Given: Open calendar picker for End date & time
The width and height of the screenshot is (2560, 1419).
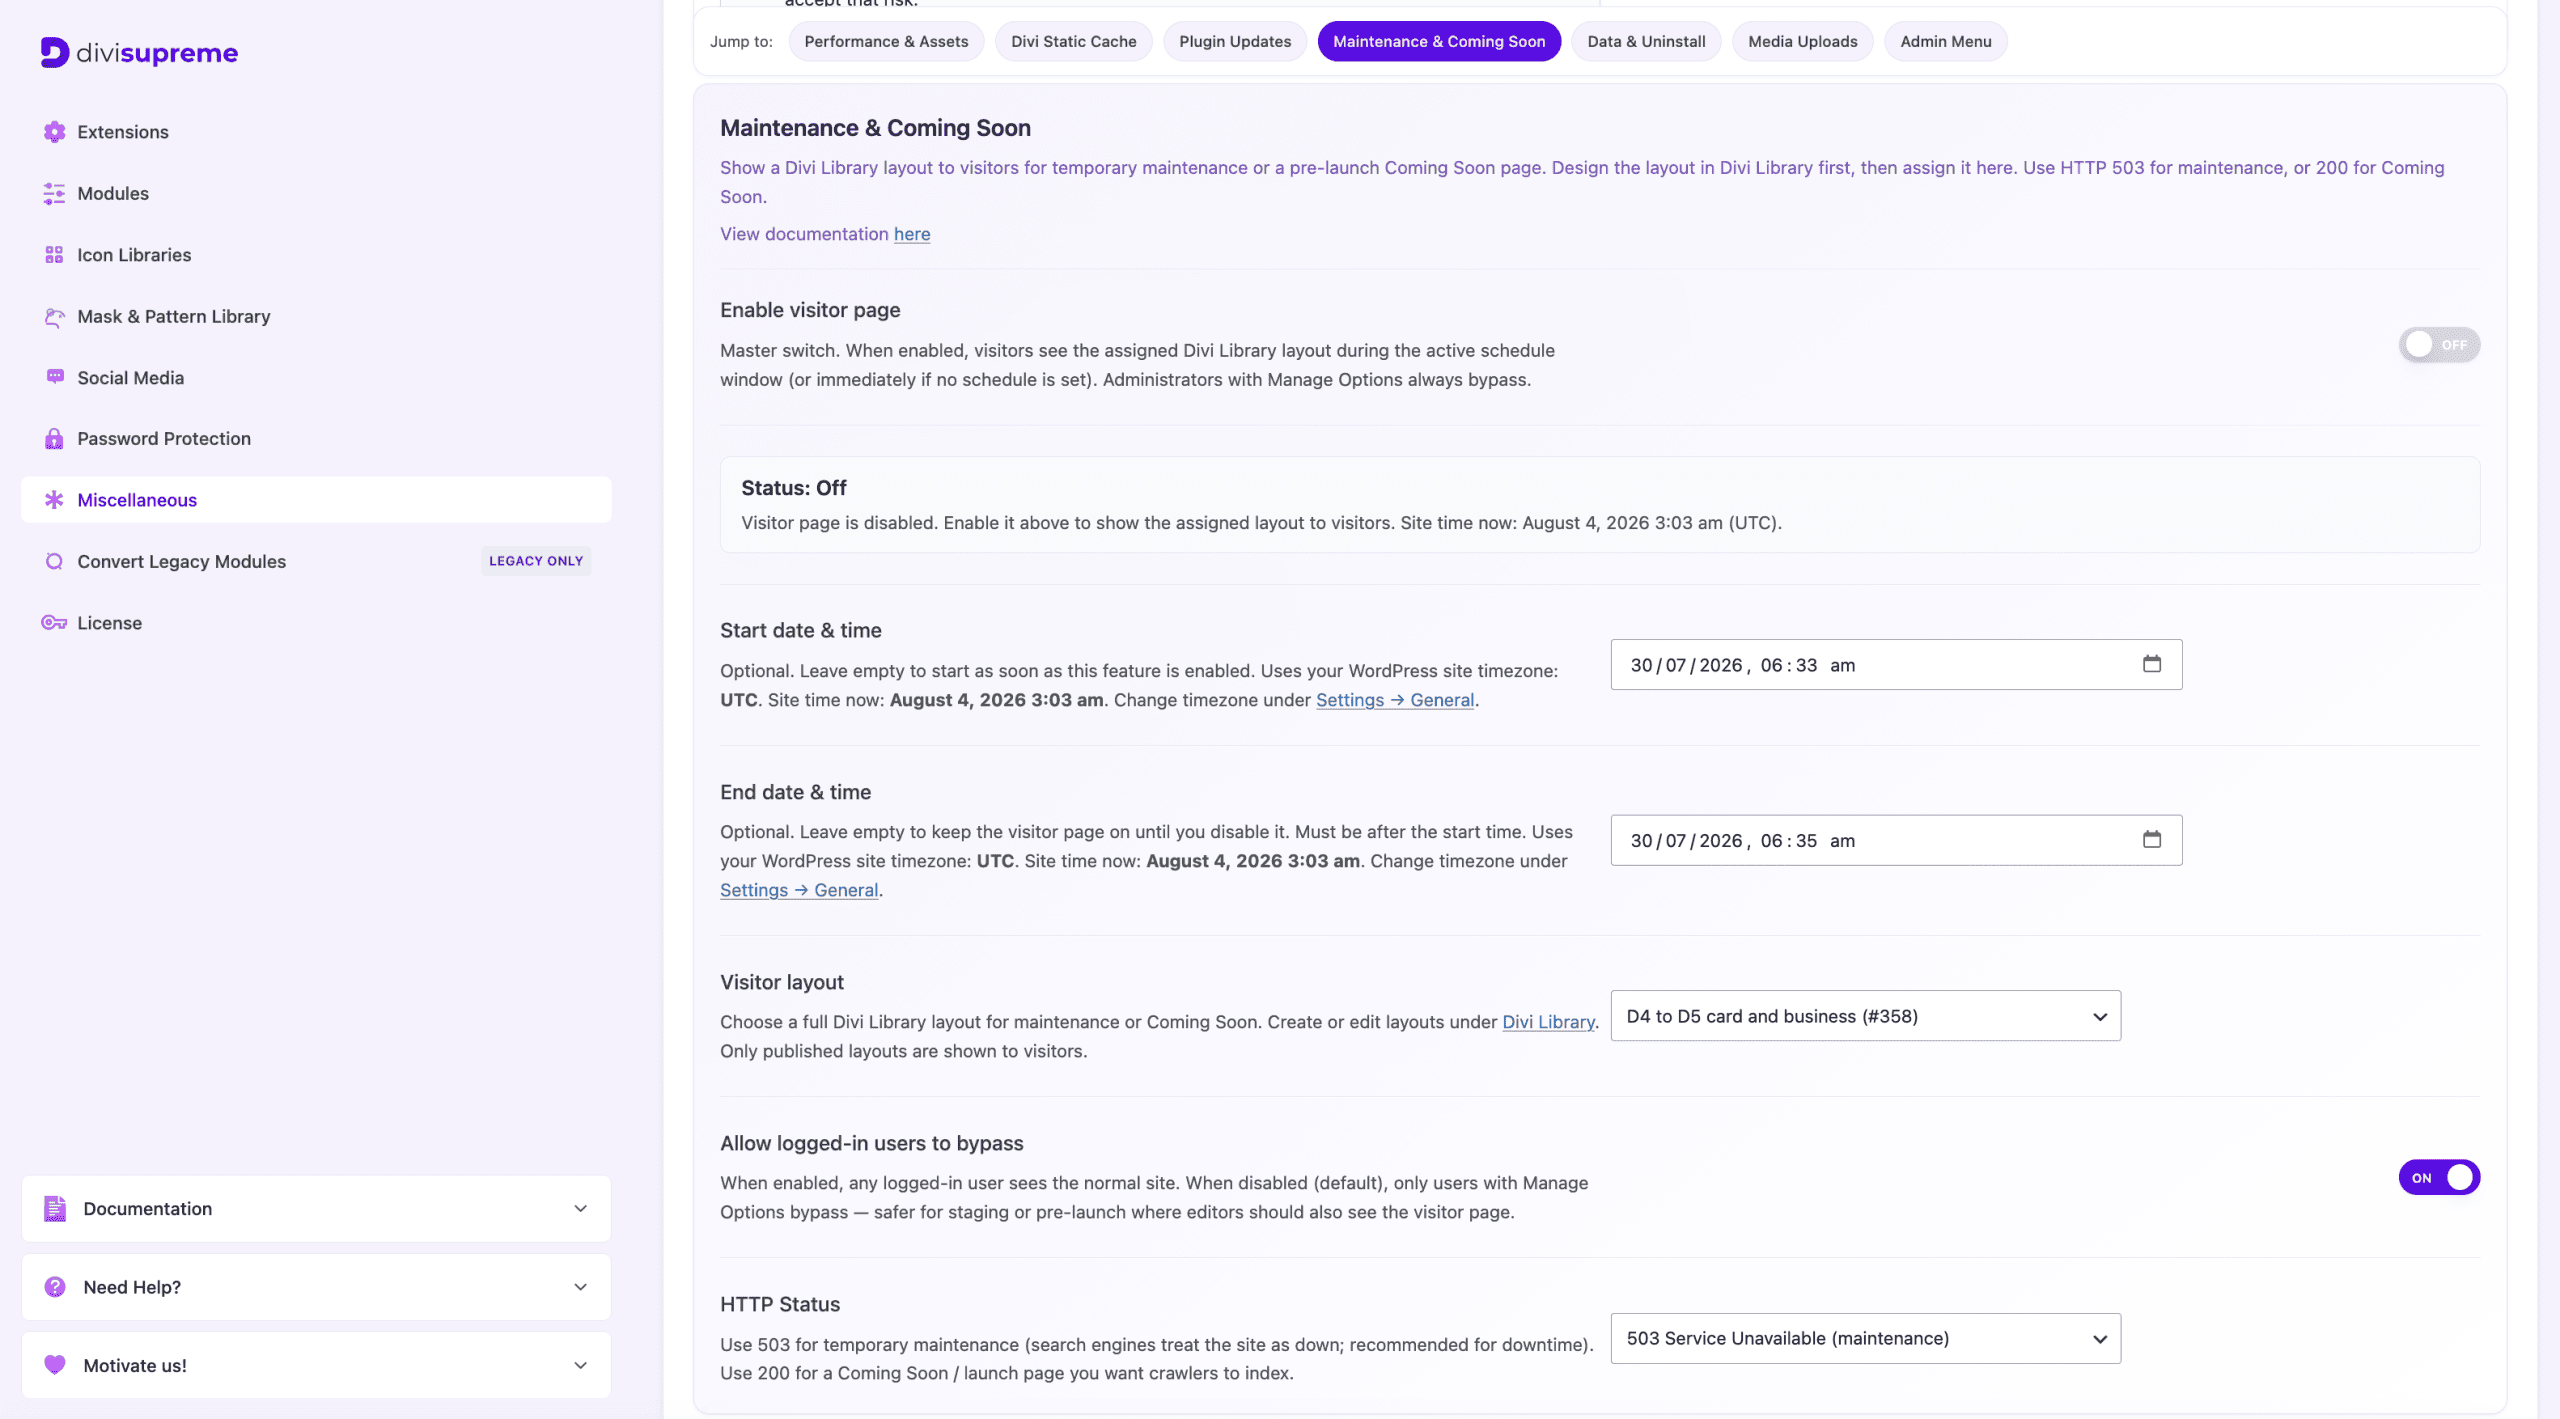Looking at the screenshot, I should click(2152, 839).
